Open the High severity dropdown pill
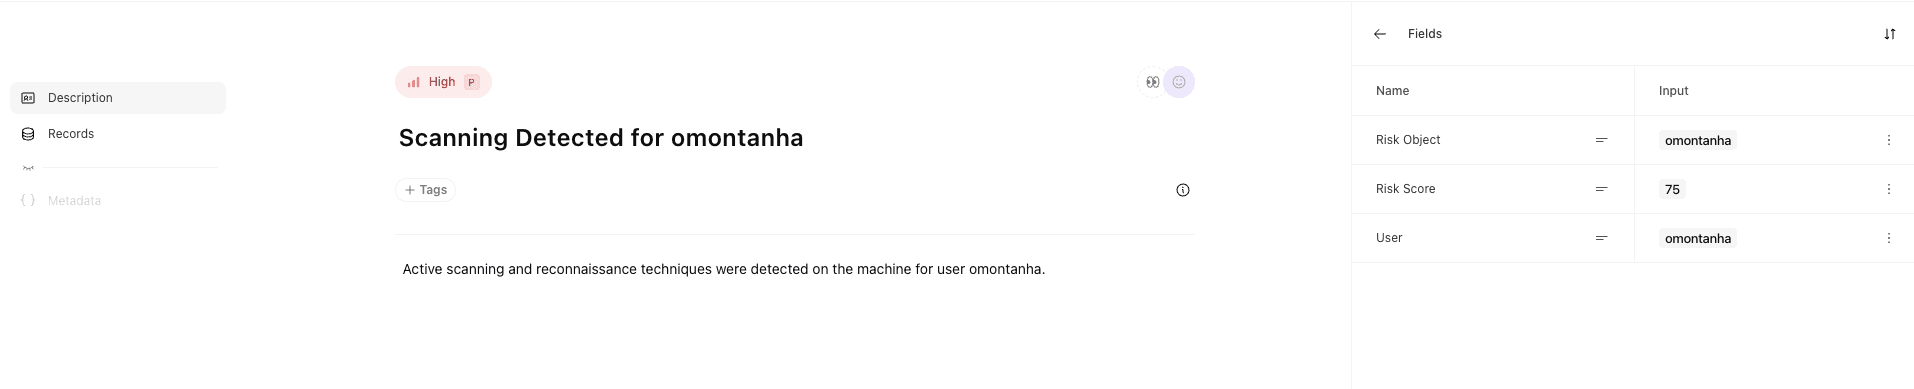 point(443,82)
